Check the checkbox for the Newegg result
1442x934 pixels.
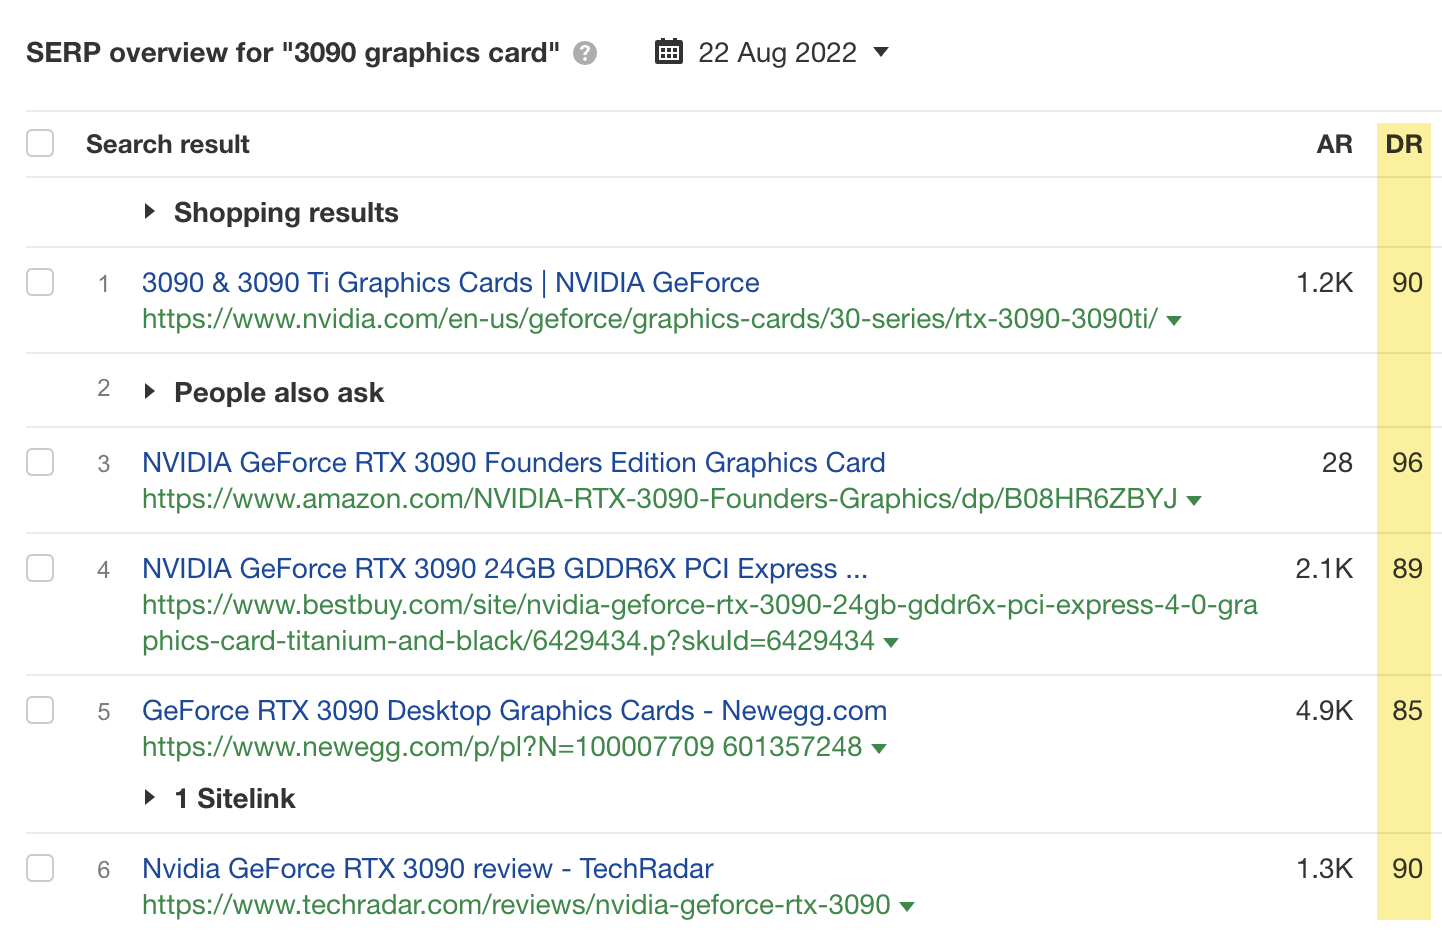pyautogui.click(x=40, y=710)
